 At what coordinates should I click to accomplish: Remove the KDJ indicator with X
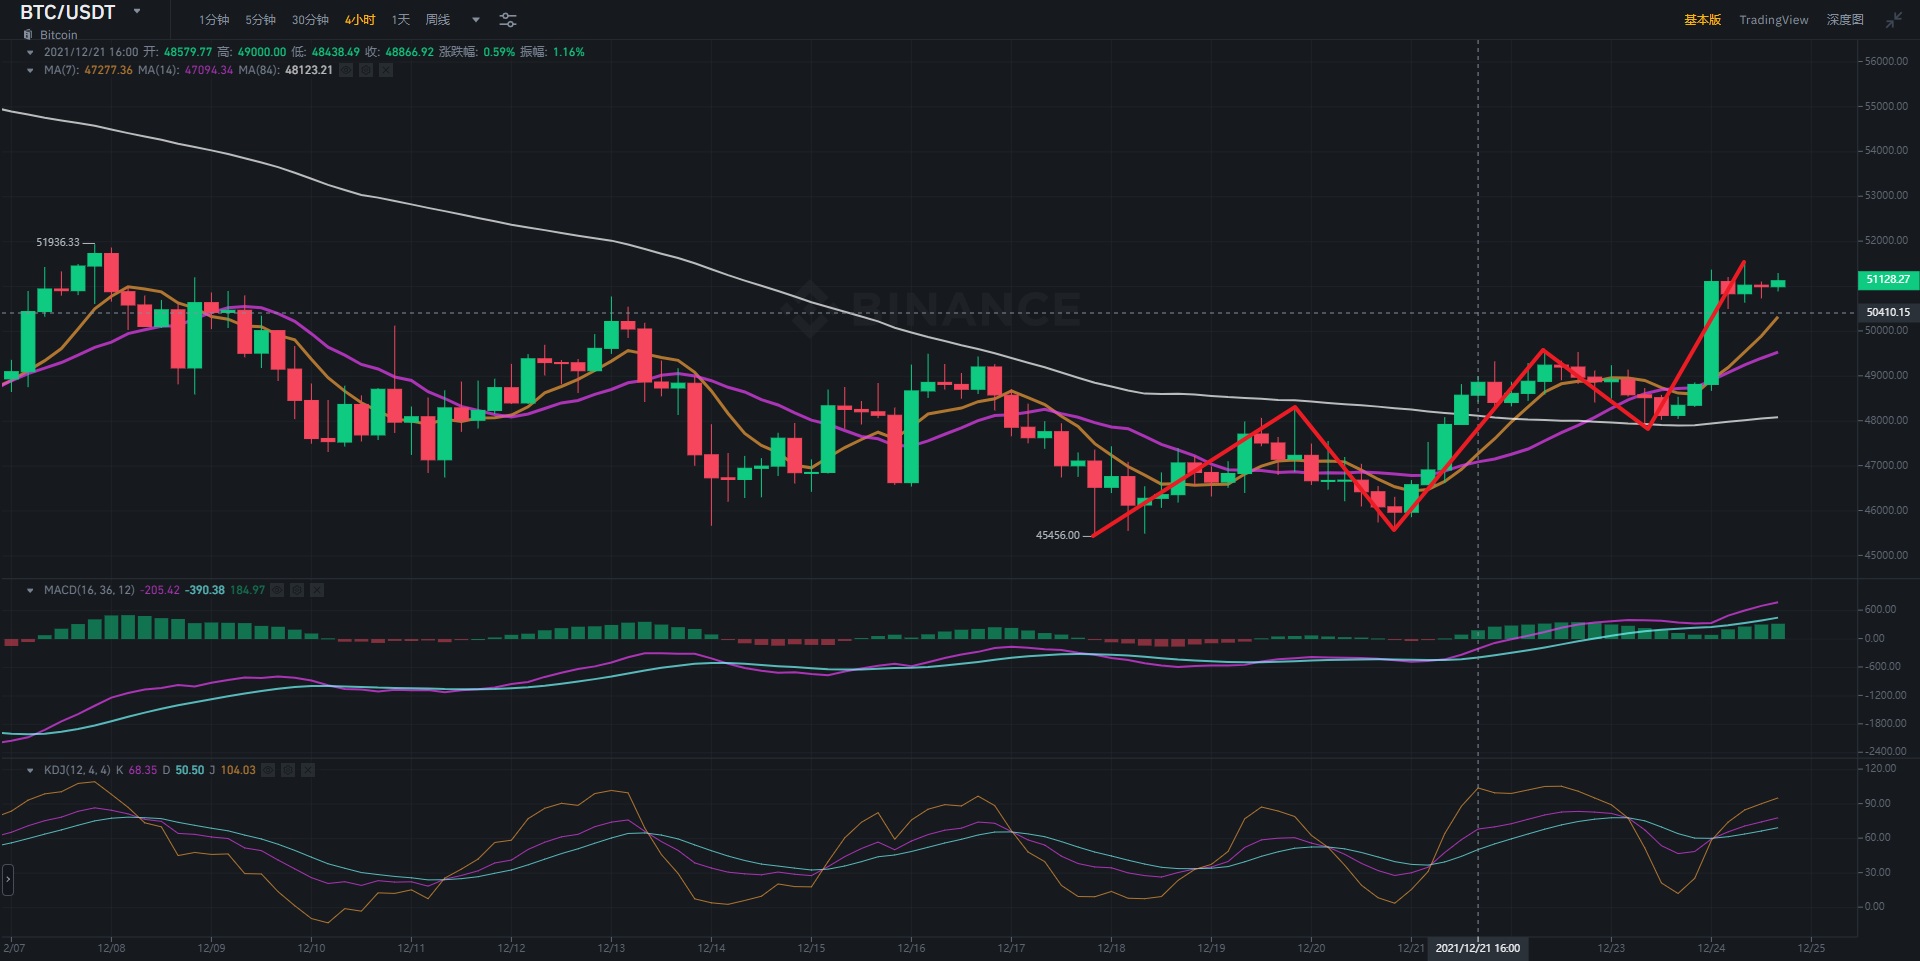click(x=308, y=770)
